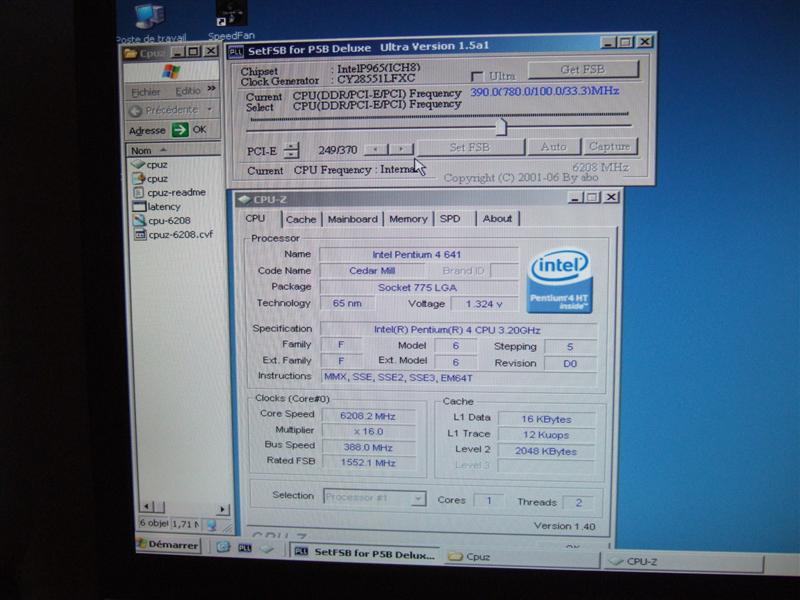Select the first cpuz file icon
This screenshot has height=600, width=800.
[138, 164]
